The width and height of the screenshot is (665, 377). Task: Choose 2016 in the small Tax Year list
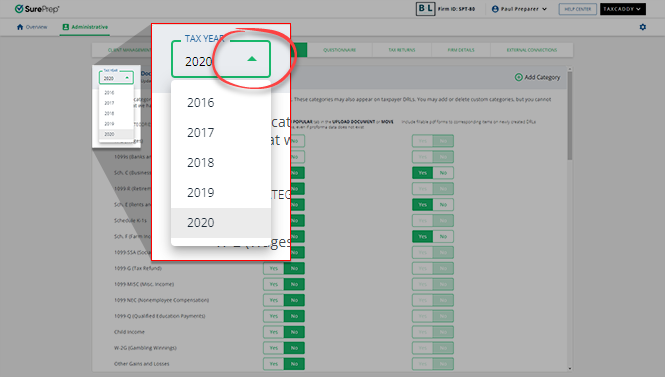[x=116, y=92]
